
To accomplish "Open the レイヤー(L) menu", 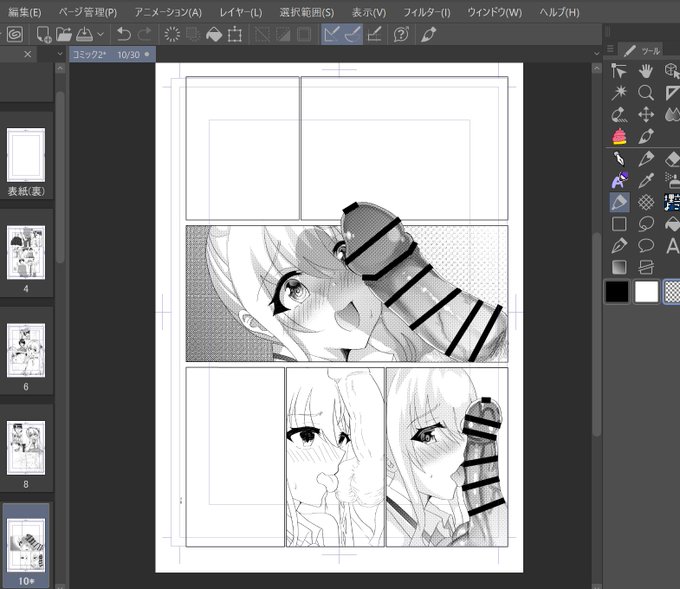I will click(241, 13).
